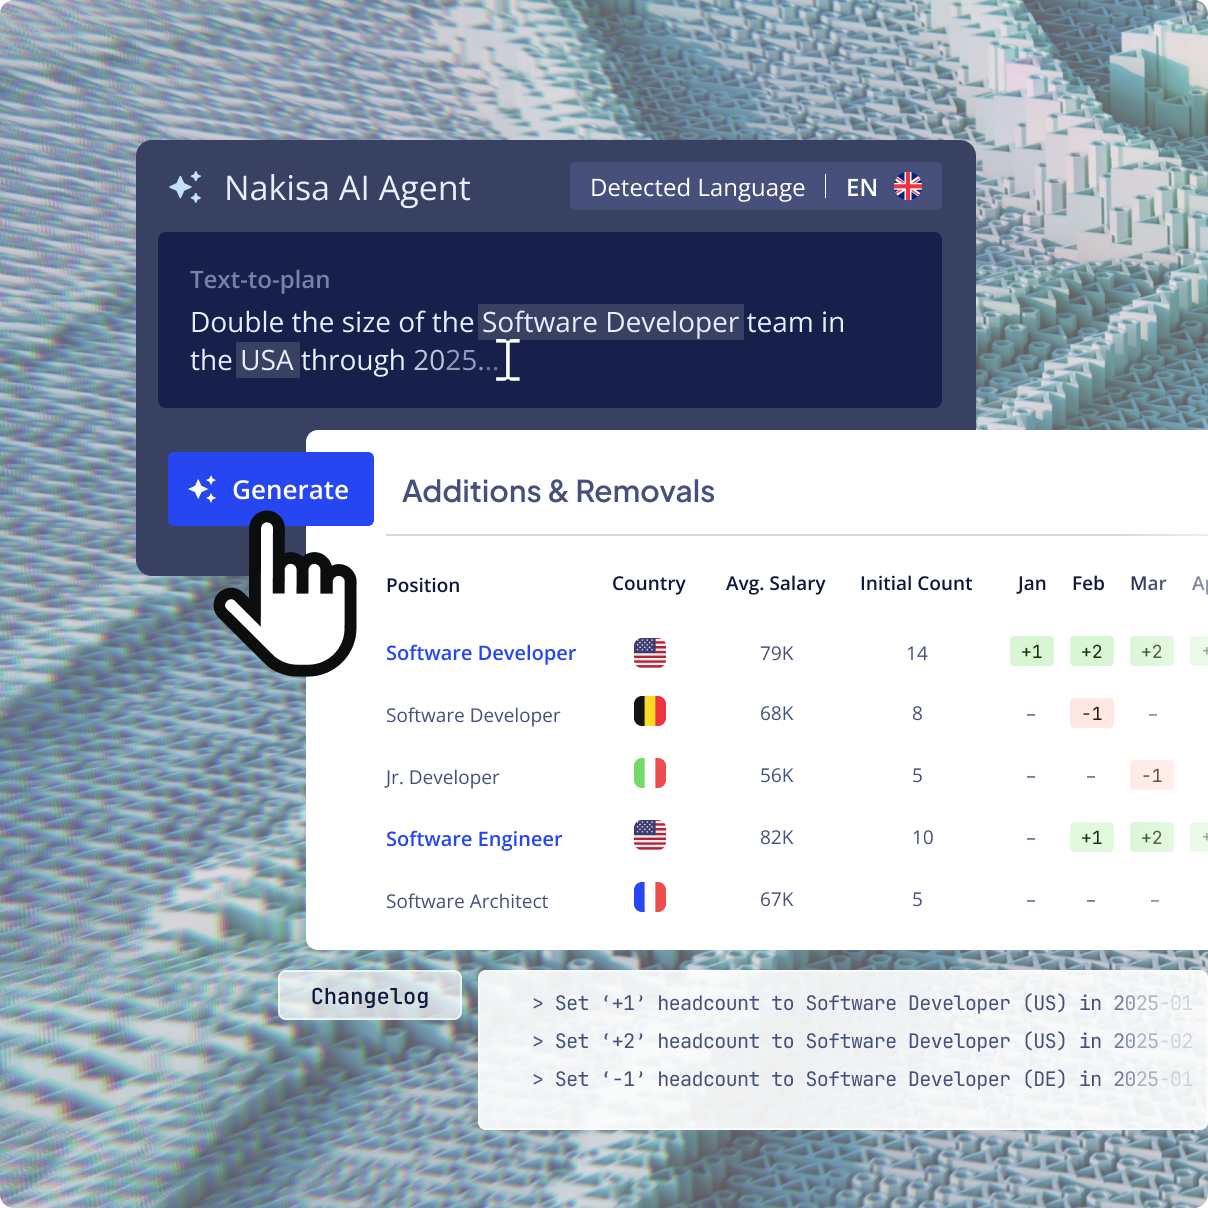1208x1208 pixels.
Task: Click the 56K salary cell
Action: [777, 775]
